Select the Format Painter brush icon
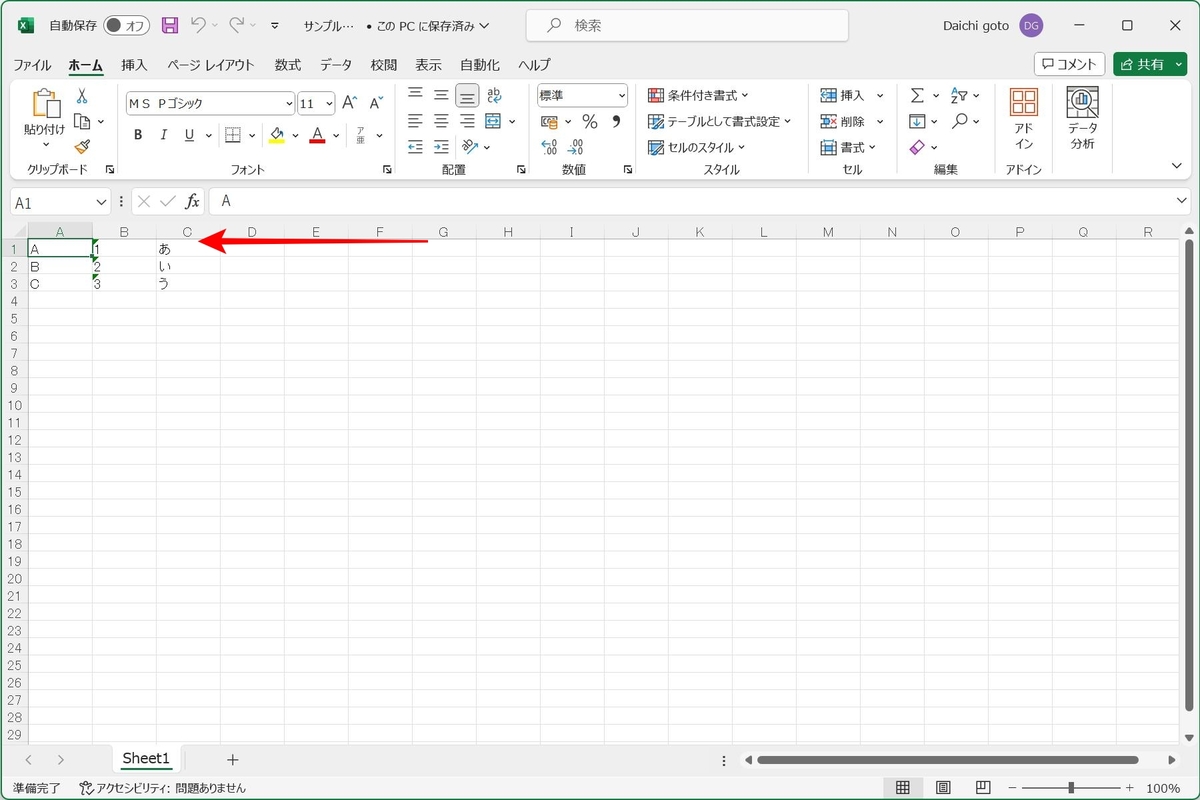1200x800 pixels. coord(82,146)
